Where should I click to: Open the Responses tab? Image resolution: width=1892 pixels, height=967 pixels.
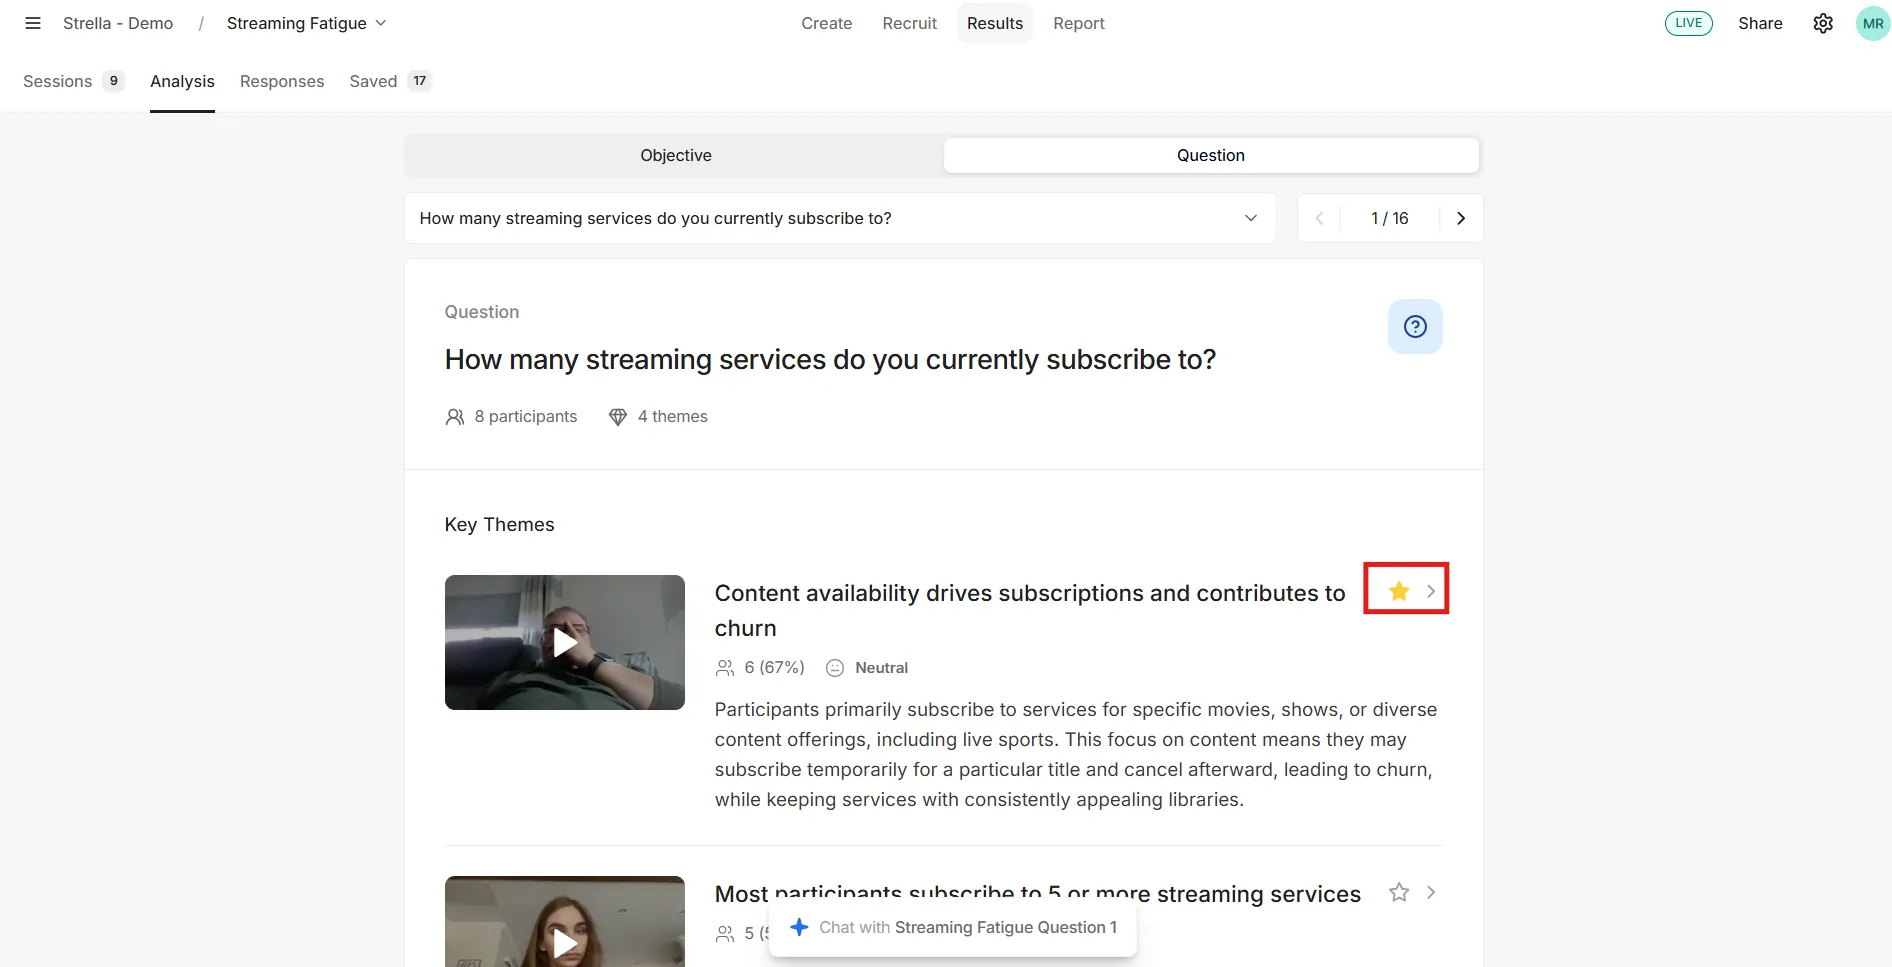point(282,81)
